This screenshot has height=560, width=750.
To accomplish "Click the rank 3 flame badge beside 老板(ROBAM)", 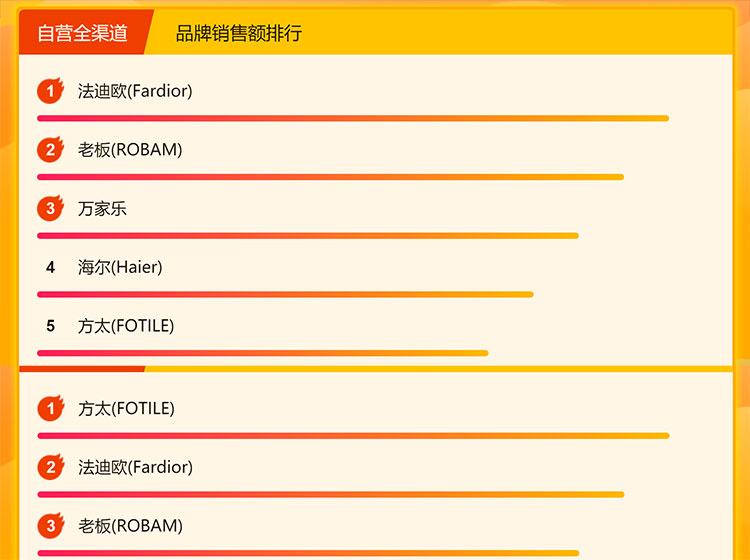I will [x=50, y=526].
